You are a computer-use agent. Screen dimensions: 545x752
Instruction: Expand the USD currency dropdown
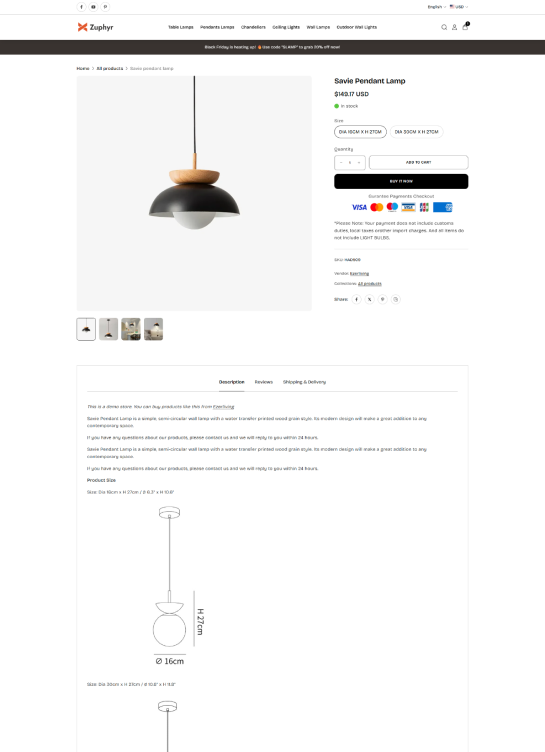(x=459, y=7)
